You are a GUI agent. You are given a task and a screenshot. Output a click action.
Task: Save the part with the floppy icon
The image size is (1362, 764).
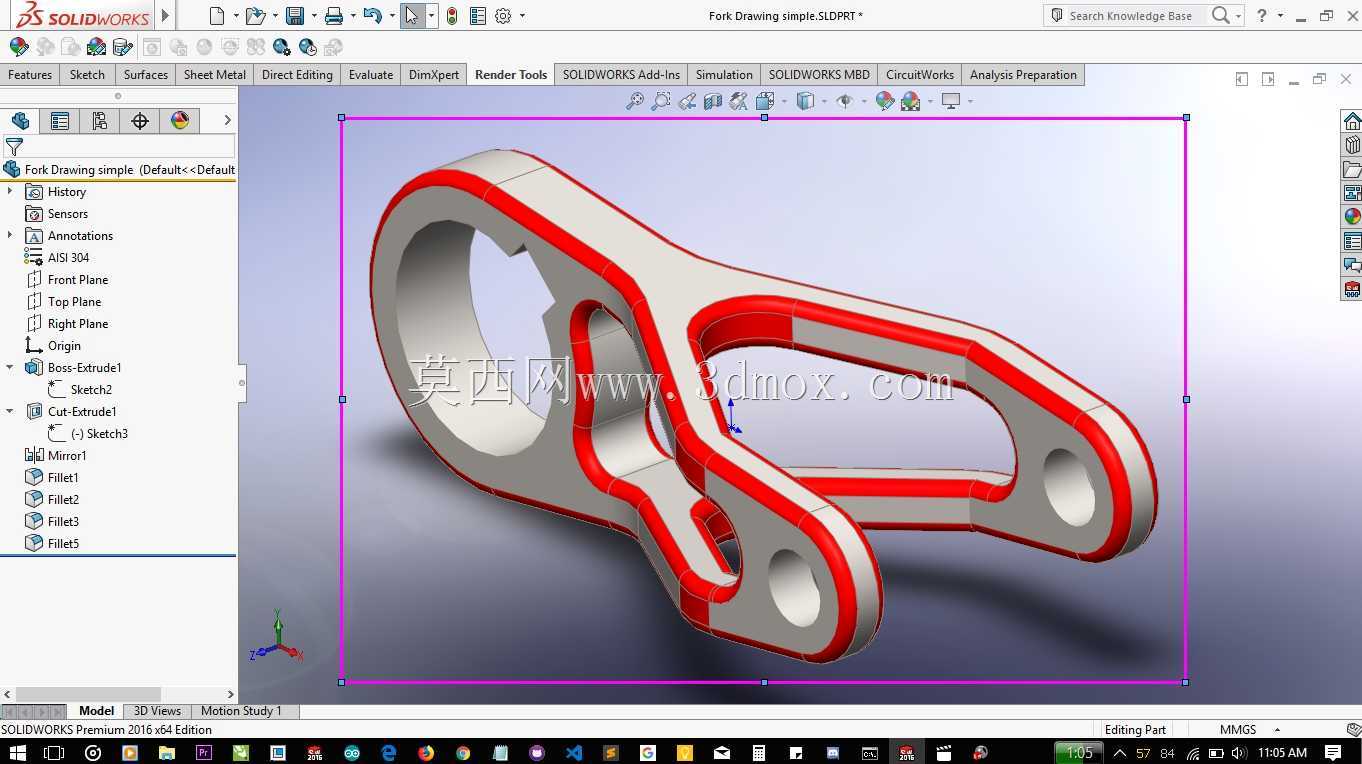point(294,15)
